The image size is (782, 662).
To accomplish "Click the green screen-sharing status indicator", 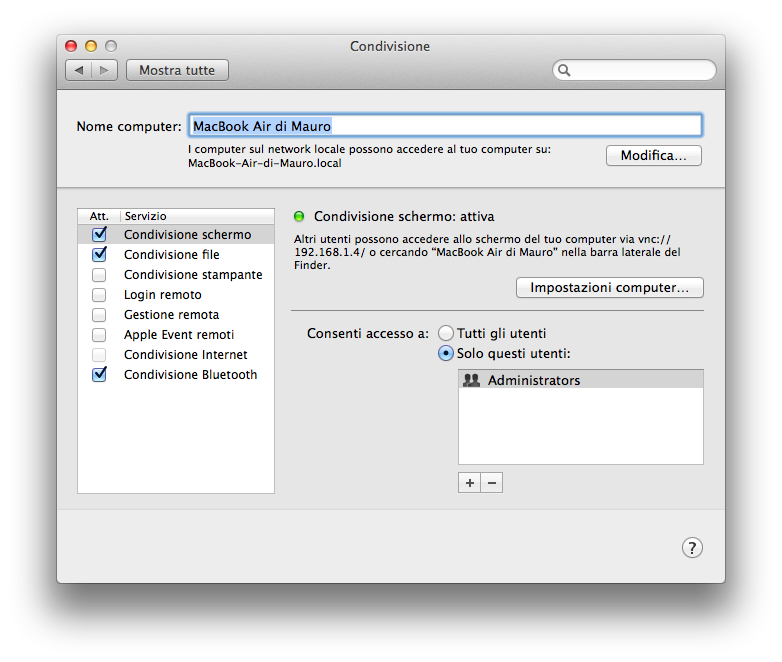I will (x=299, y=217).
